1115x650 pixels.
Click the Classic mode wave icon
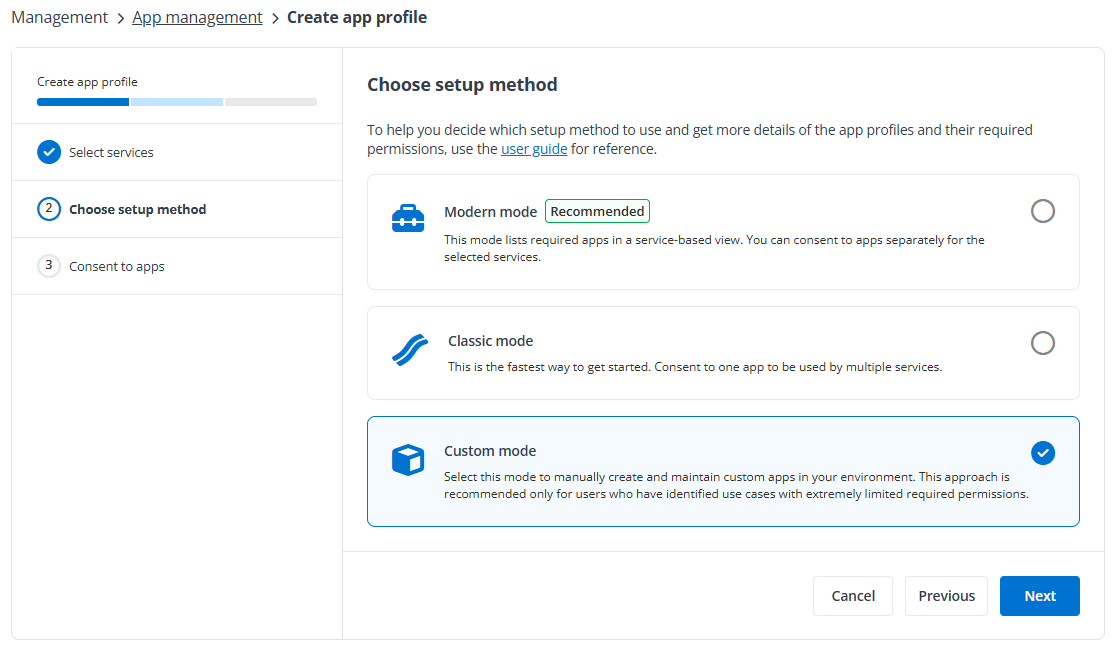tap(409, 351)
